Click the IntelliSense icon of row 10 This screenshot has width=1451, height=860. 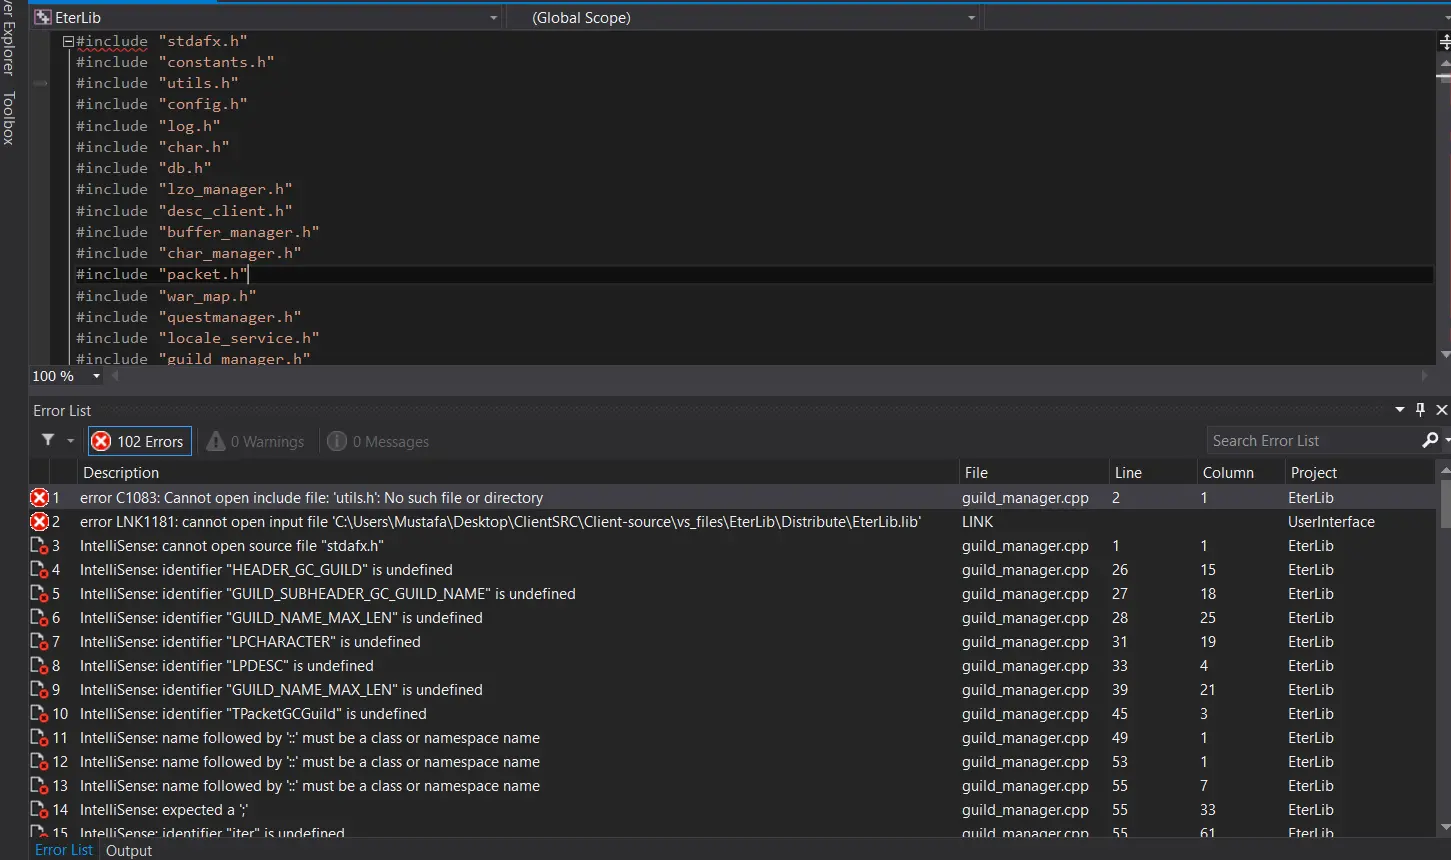point(40,713)
